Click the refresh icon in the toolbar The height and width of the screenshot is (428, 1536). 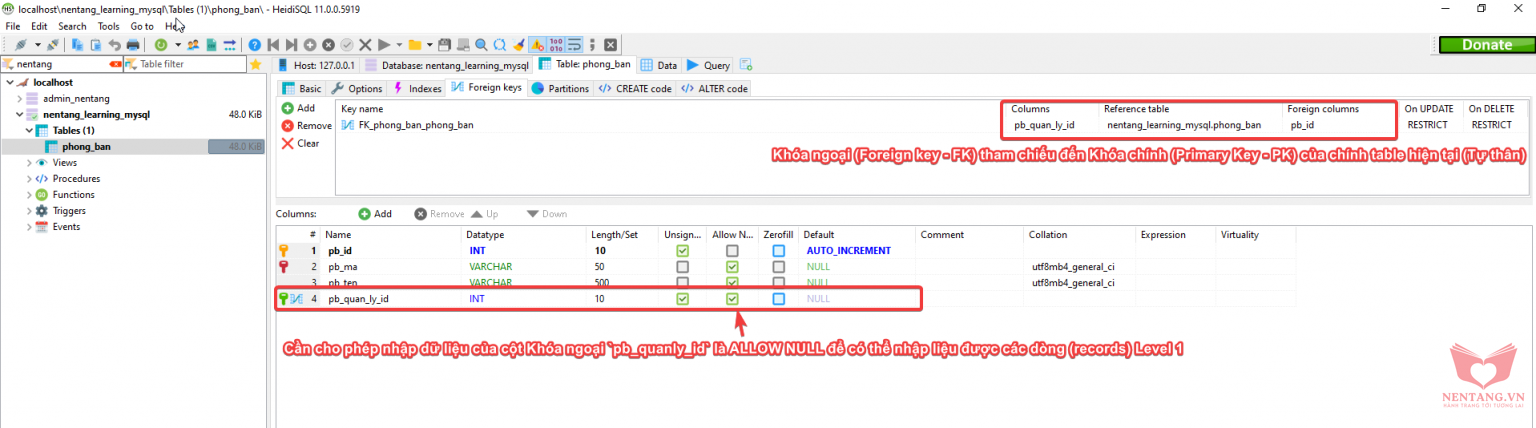[160, 45]
